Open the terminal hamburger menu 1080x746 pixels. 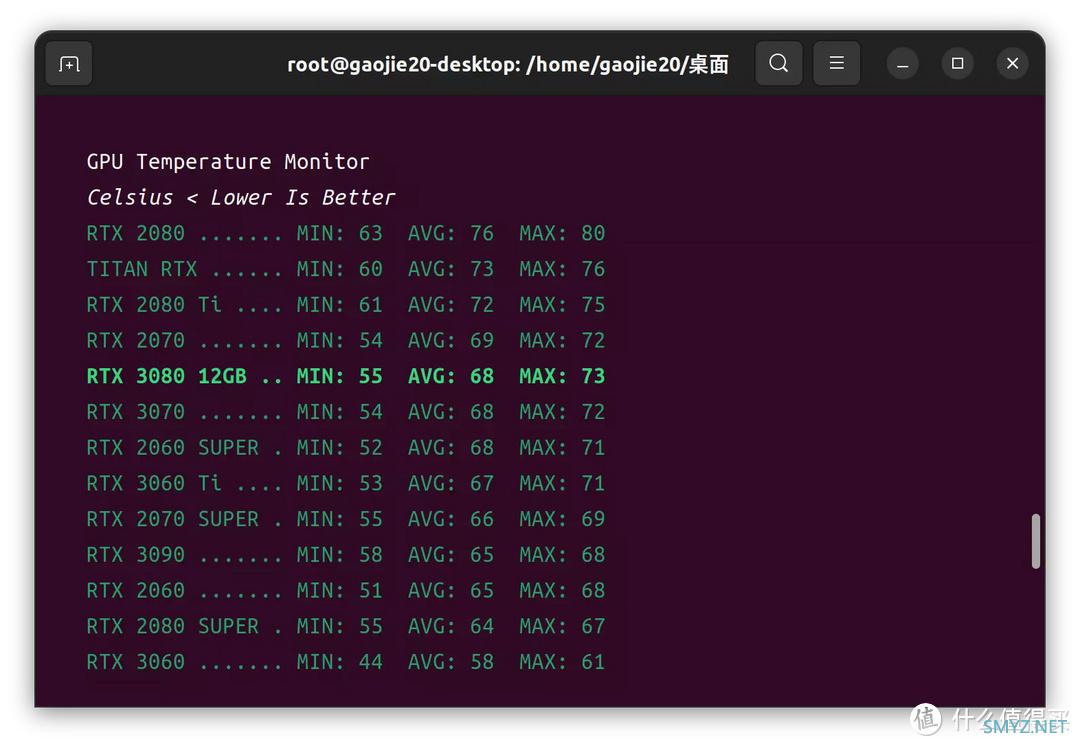click(836, 63)
